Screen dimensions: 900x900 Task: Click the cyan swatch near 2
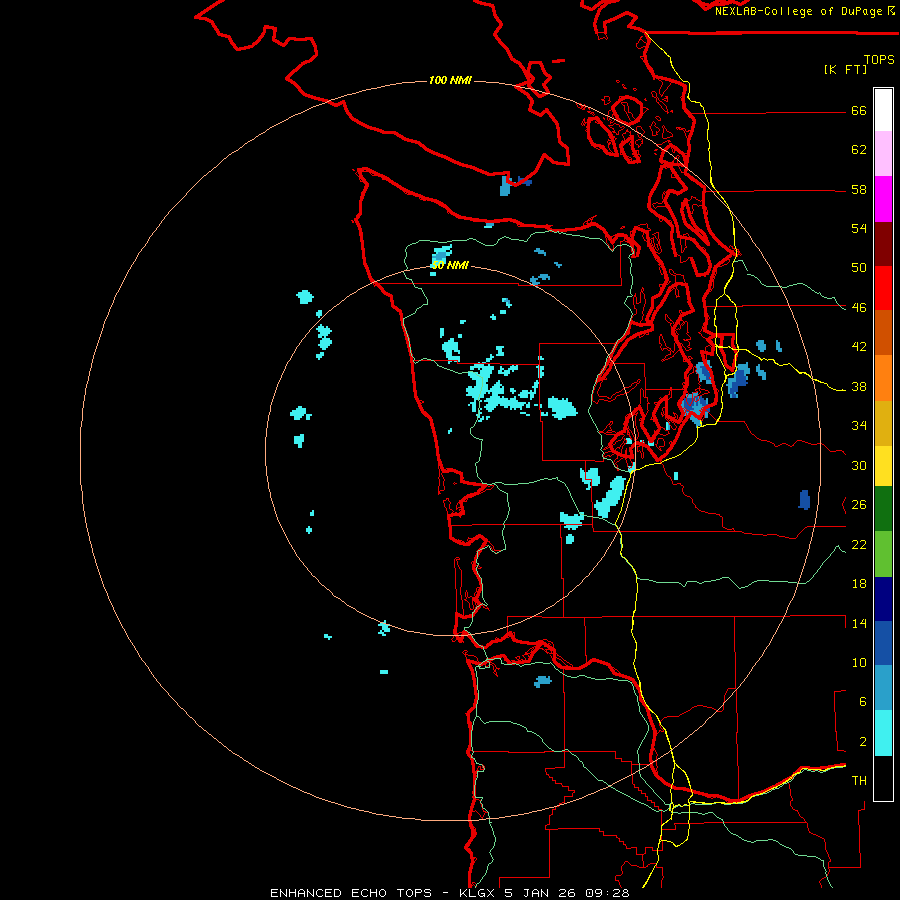[x=883, y=733]
